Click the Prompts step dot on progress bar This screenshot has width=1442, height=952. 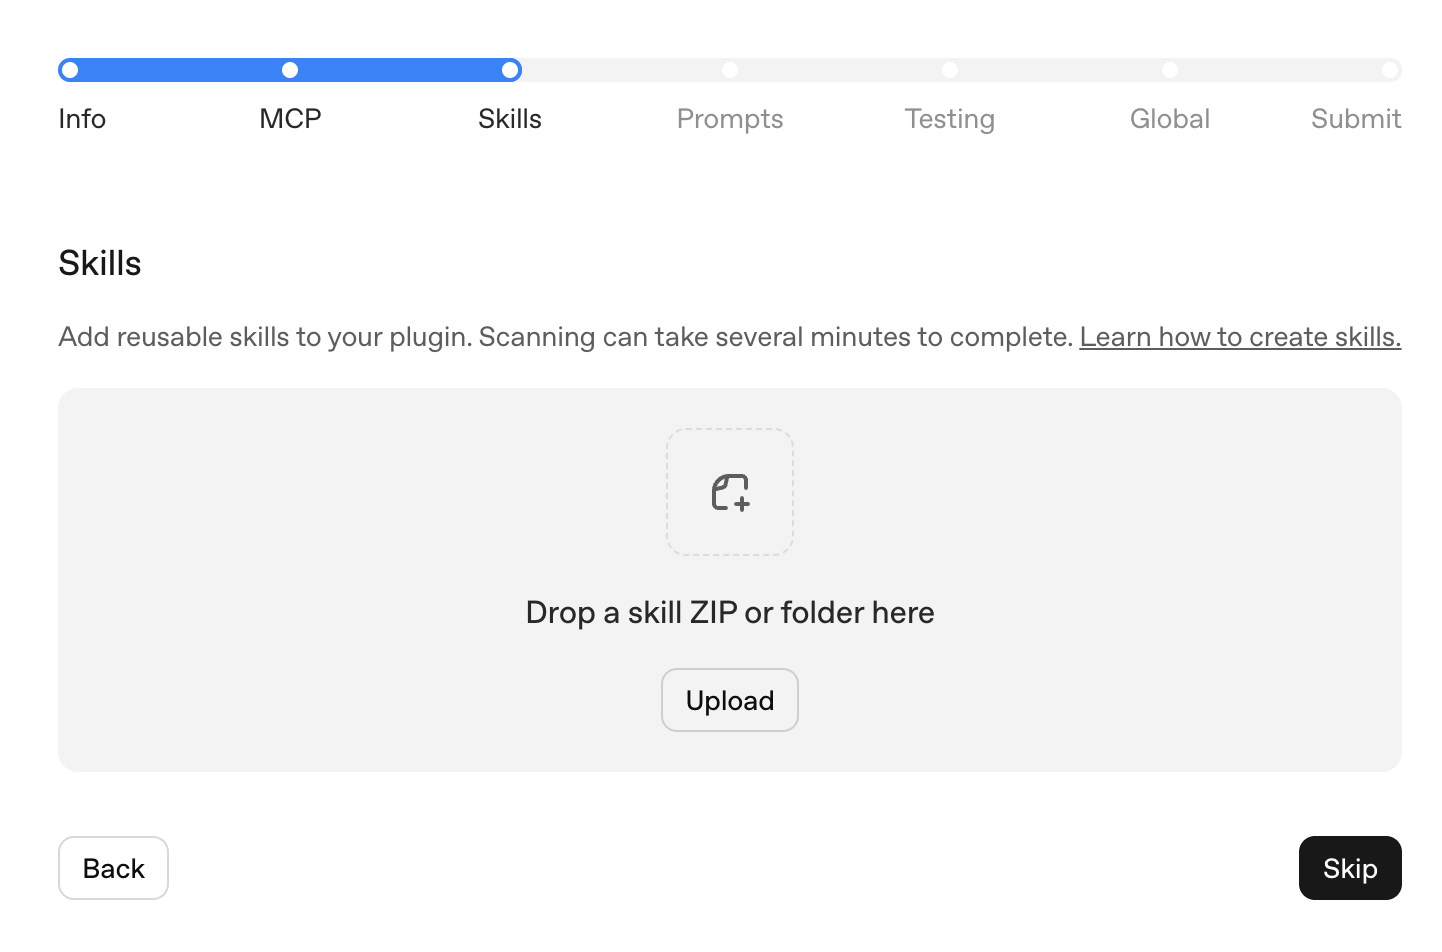tap(730, 70)
